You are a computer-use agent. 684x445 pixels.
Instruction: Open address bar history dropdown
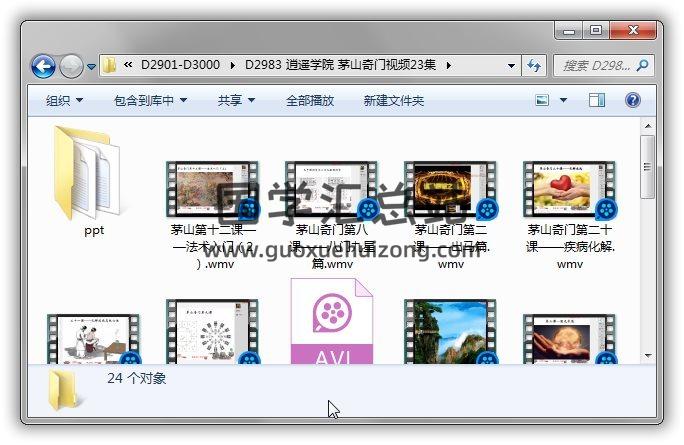pyautogui.click(x=511, y=66)
